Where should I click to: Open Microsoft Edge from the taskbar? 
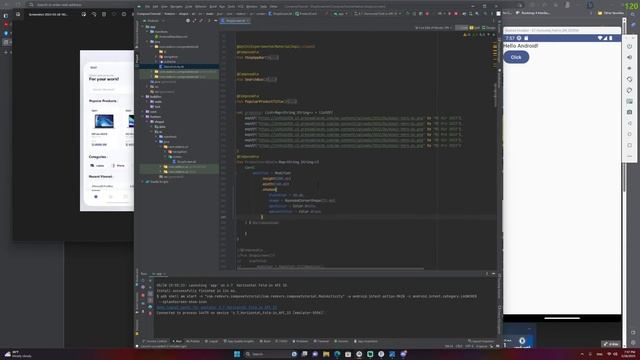coord(337,354)
